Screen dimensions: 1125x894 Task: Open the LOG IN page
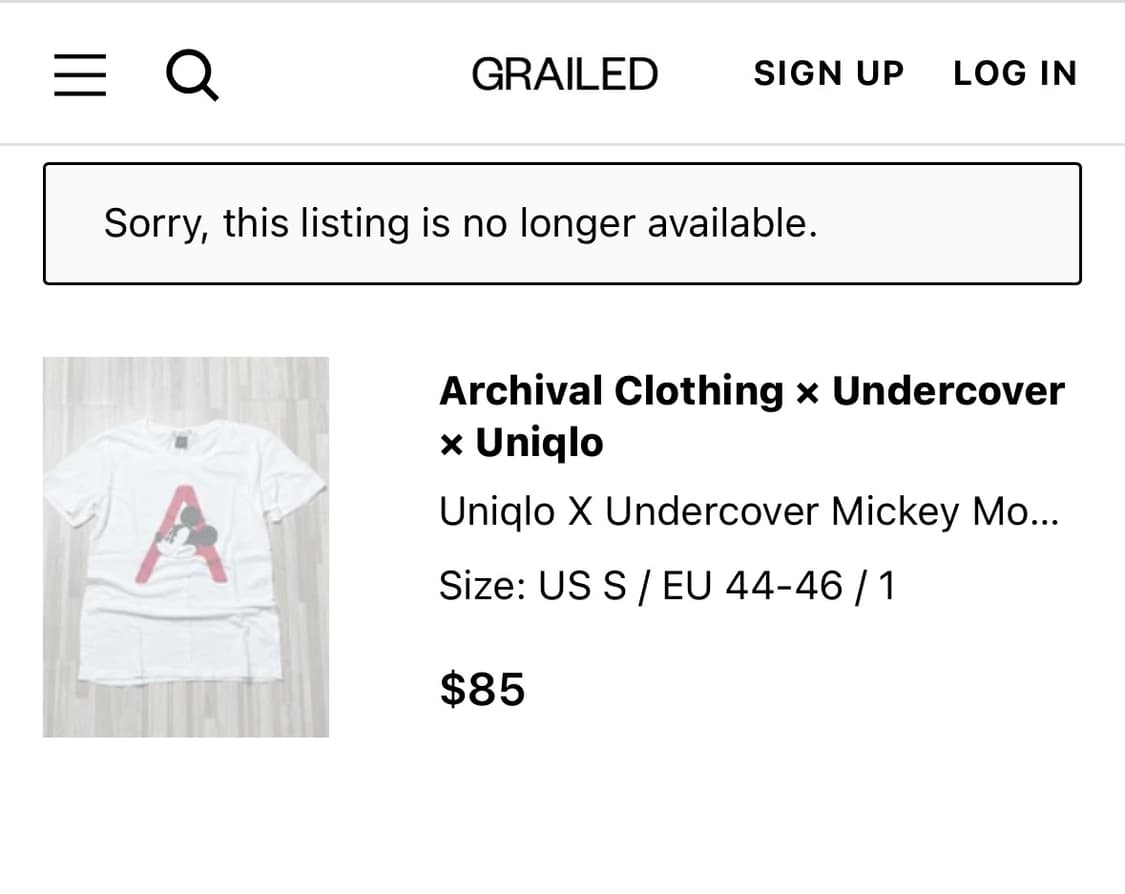pos(1014,74)
